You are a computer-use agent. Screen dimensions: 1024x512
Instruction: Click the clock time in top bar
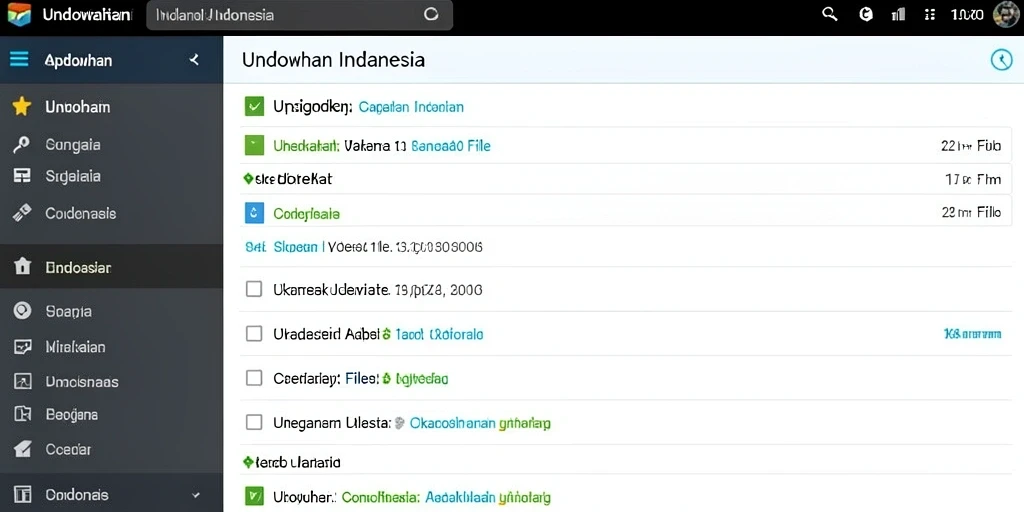click(x=968, y=14)
